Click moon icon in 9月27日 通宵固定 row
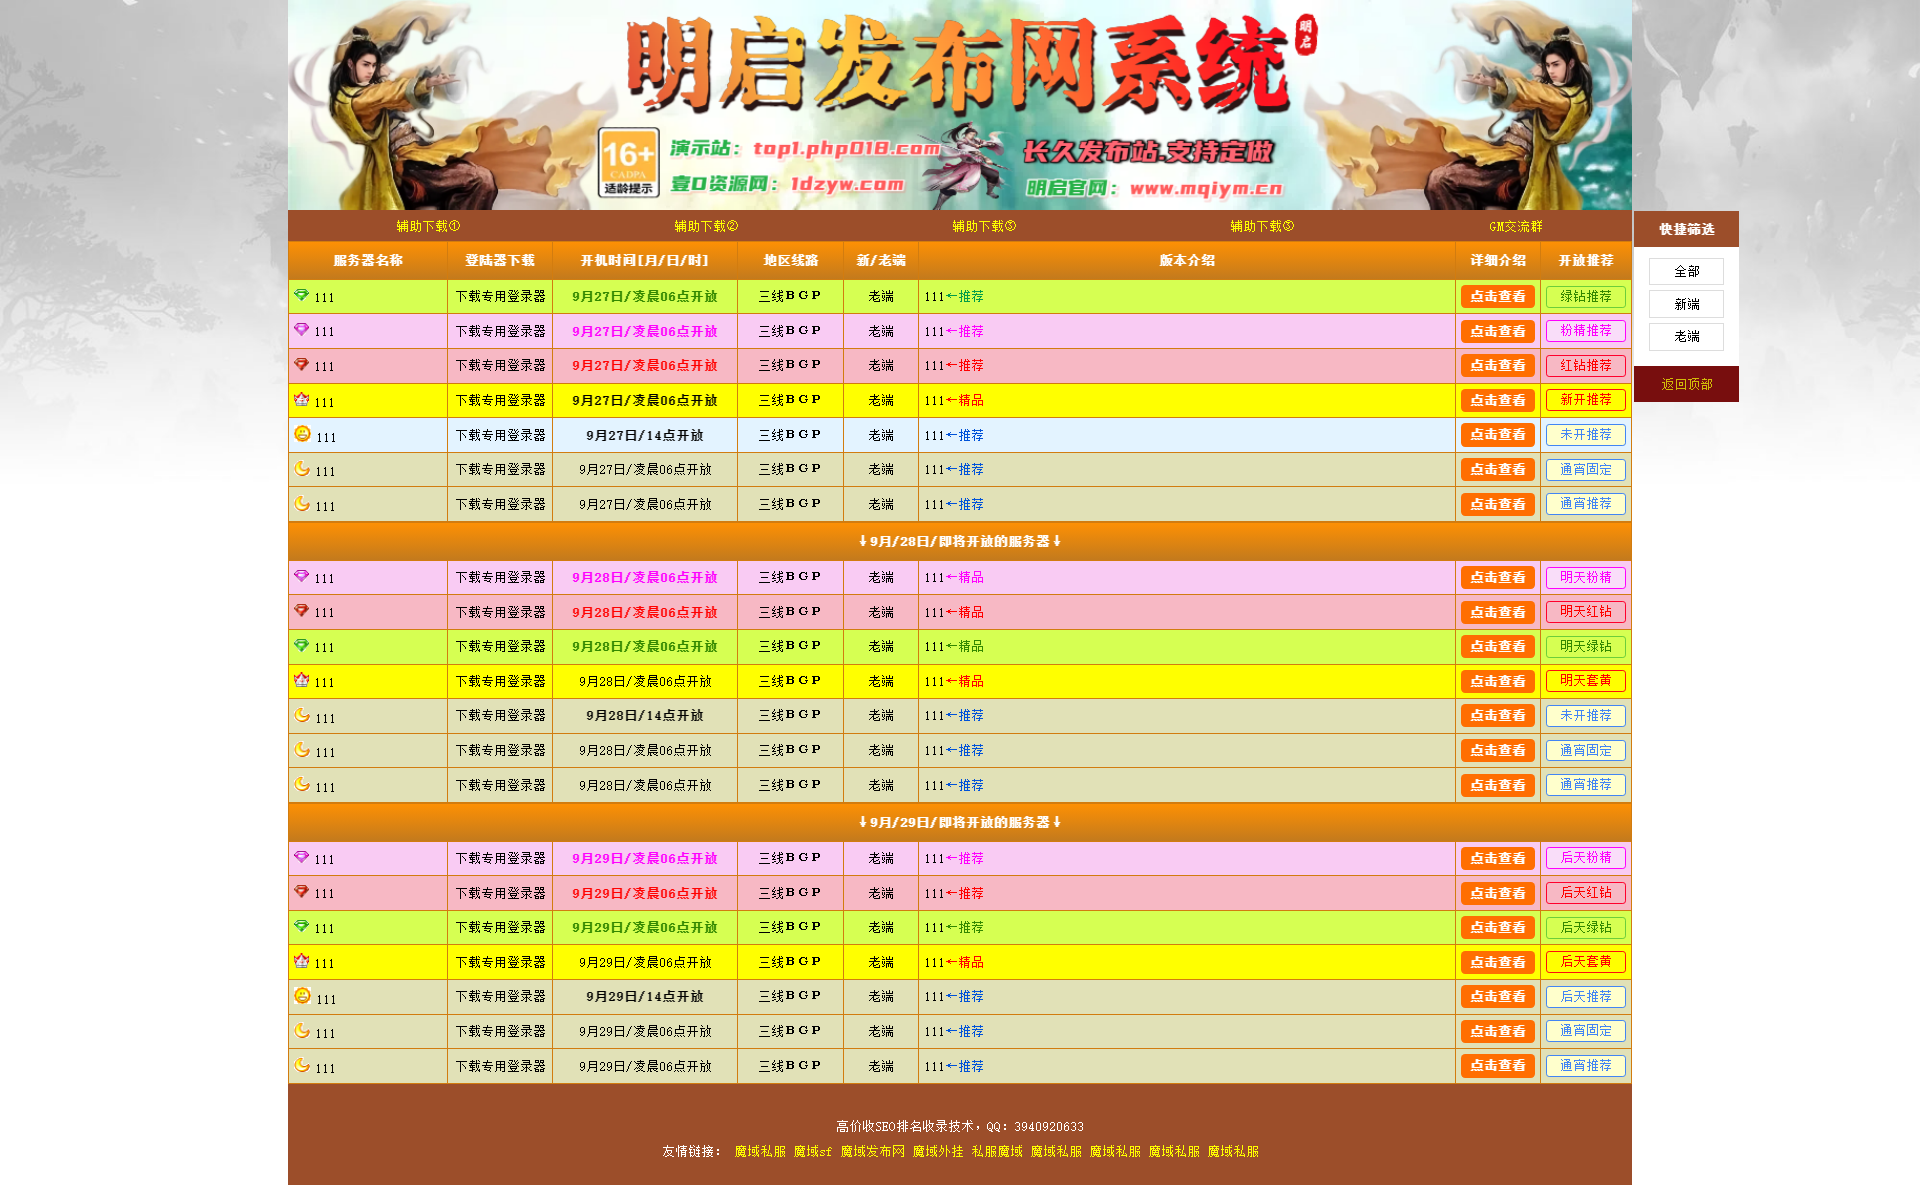This screenshot has height=1185, width=1920. 302,468
